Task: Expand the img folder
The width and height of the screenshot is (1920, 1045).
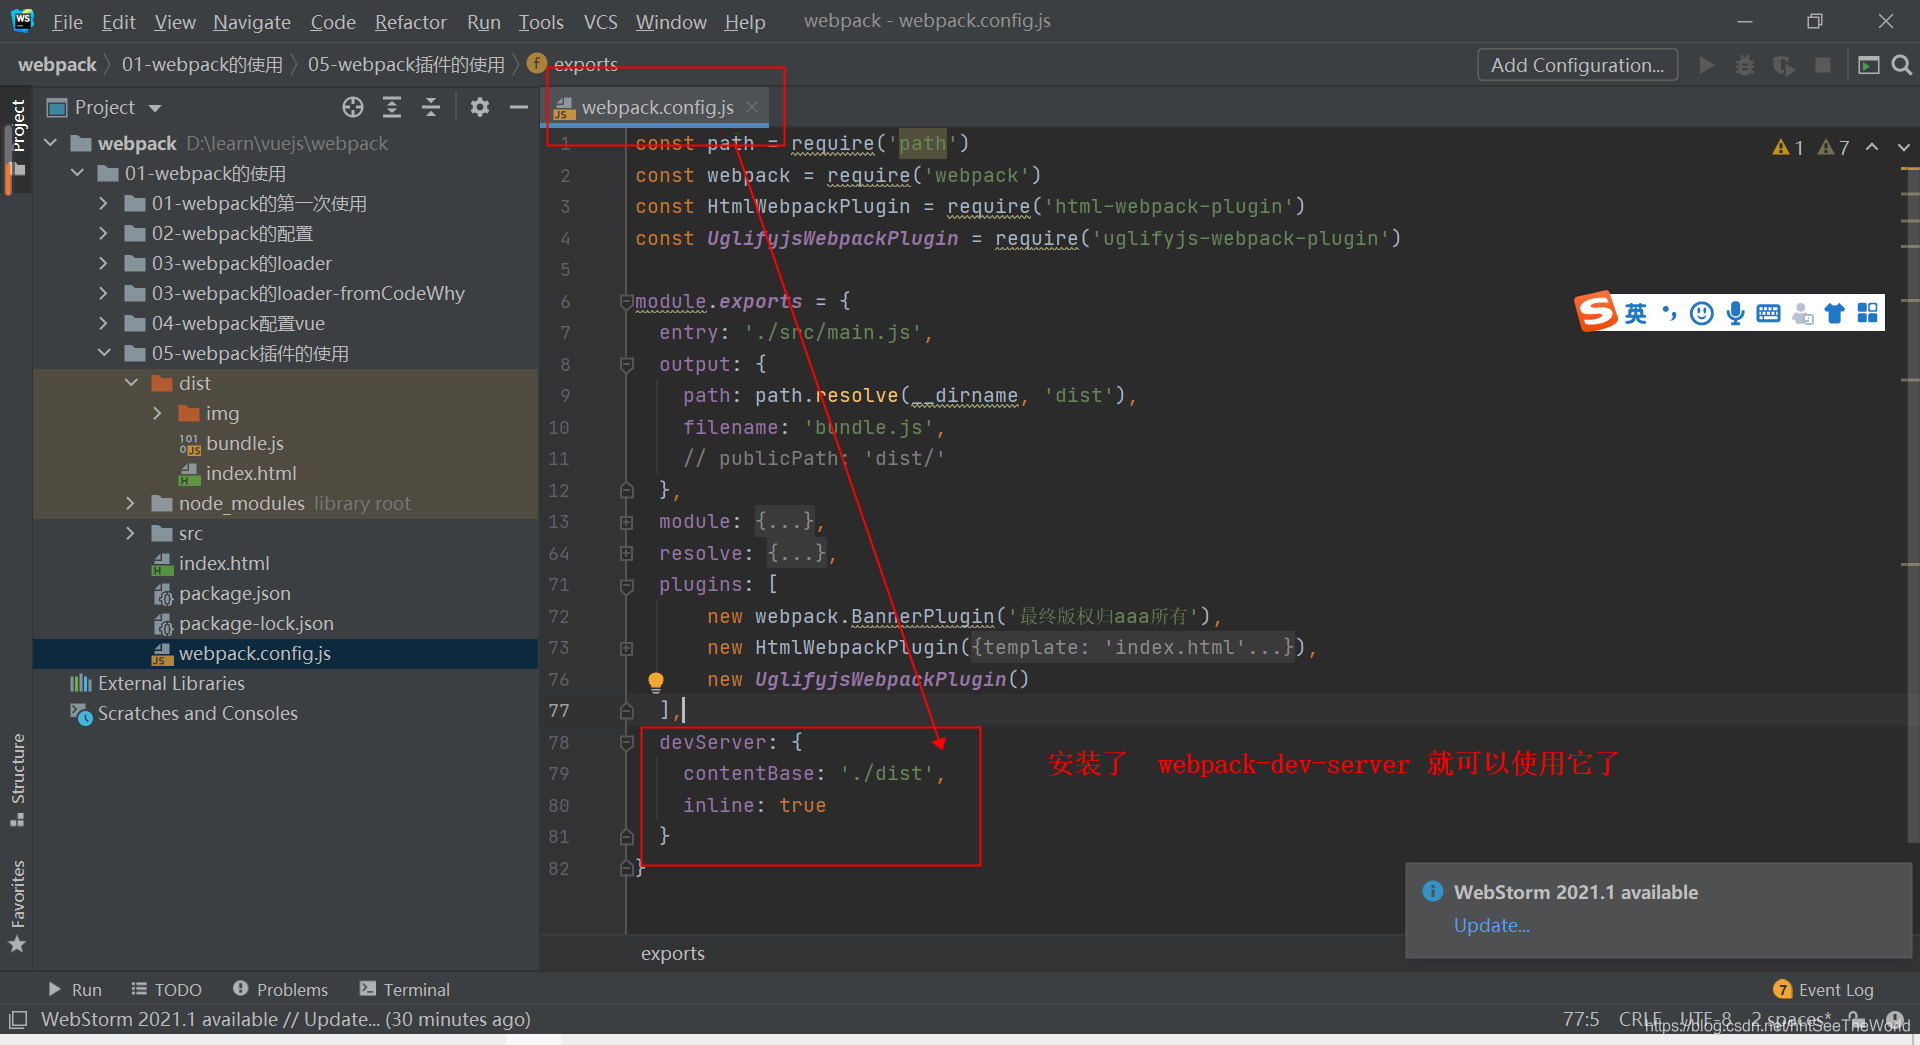Action: click(x=158, y=413)
